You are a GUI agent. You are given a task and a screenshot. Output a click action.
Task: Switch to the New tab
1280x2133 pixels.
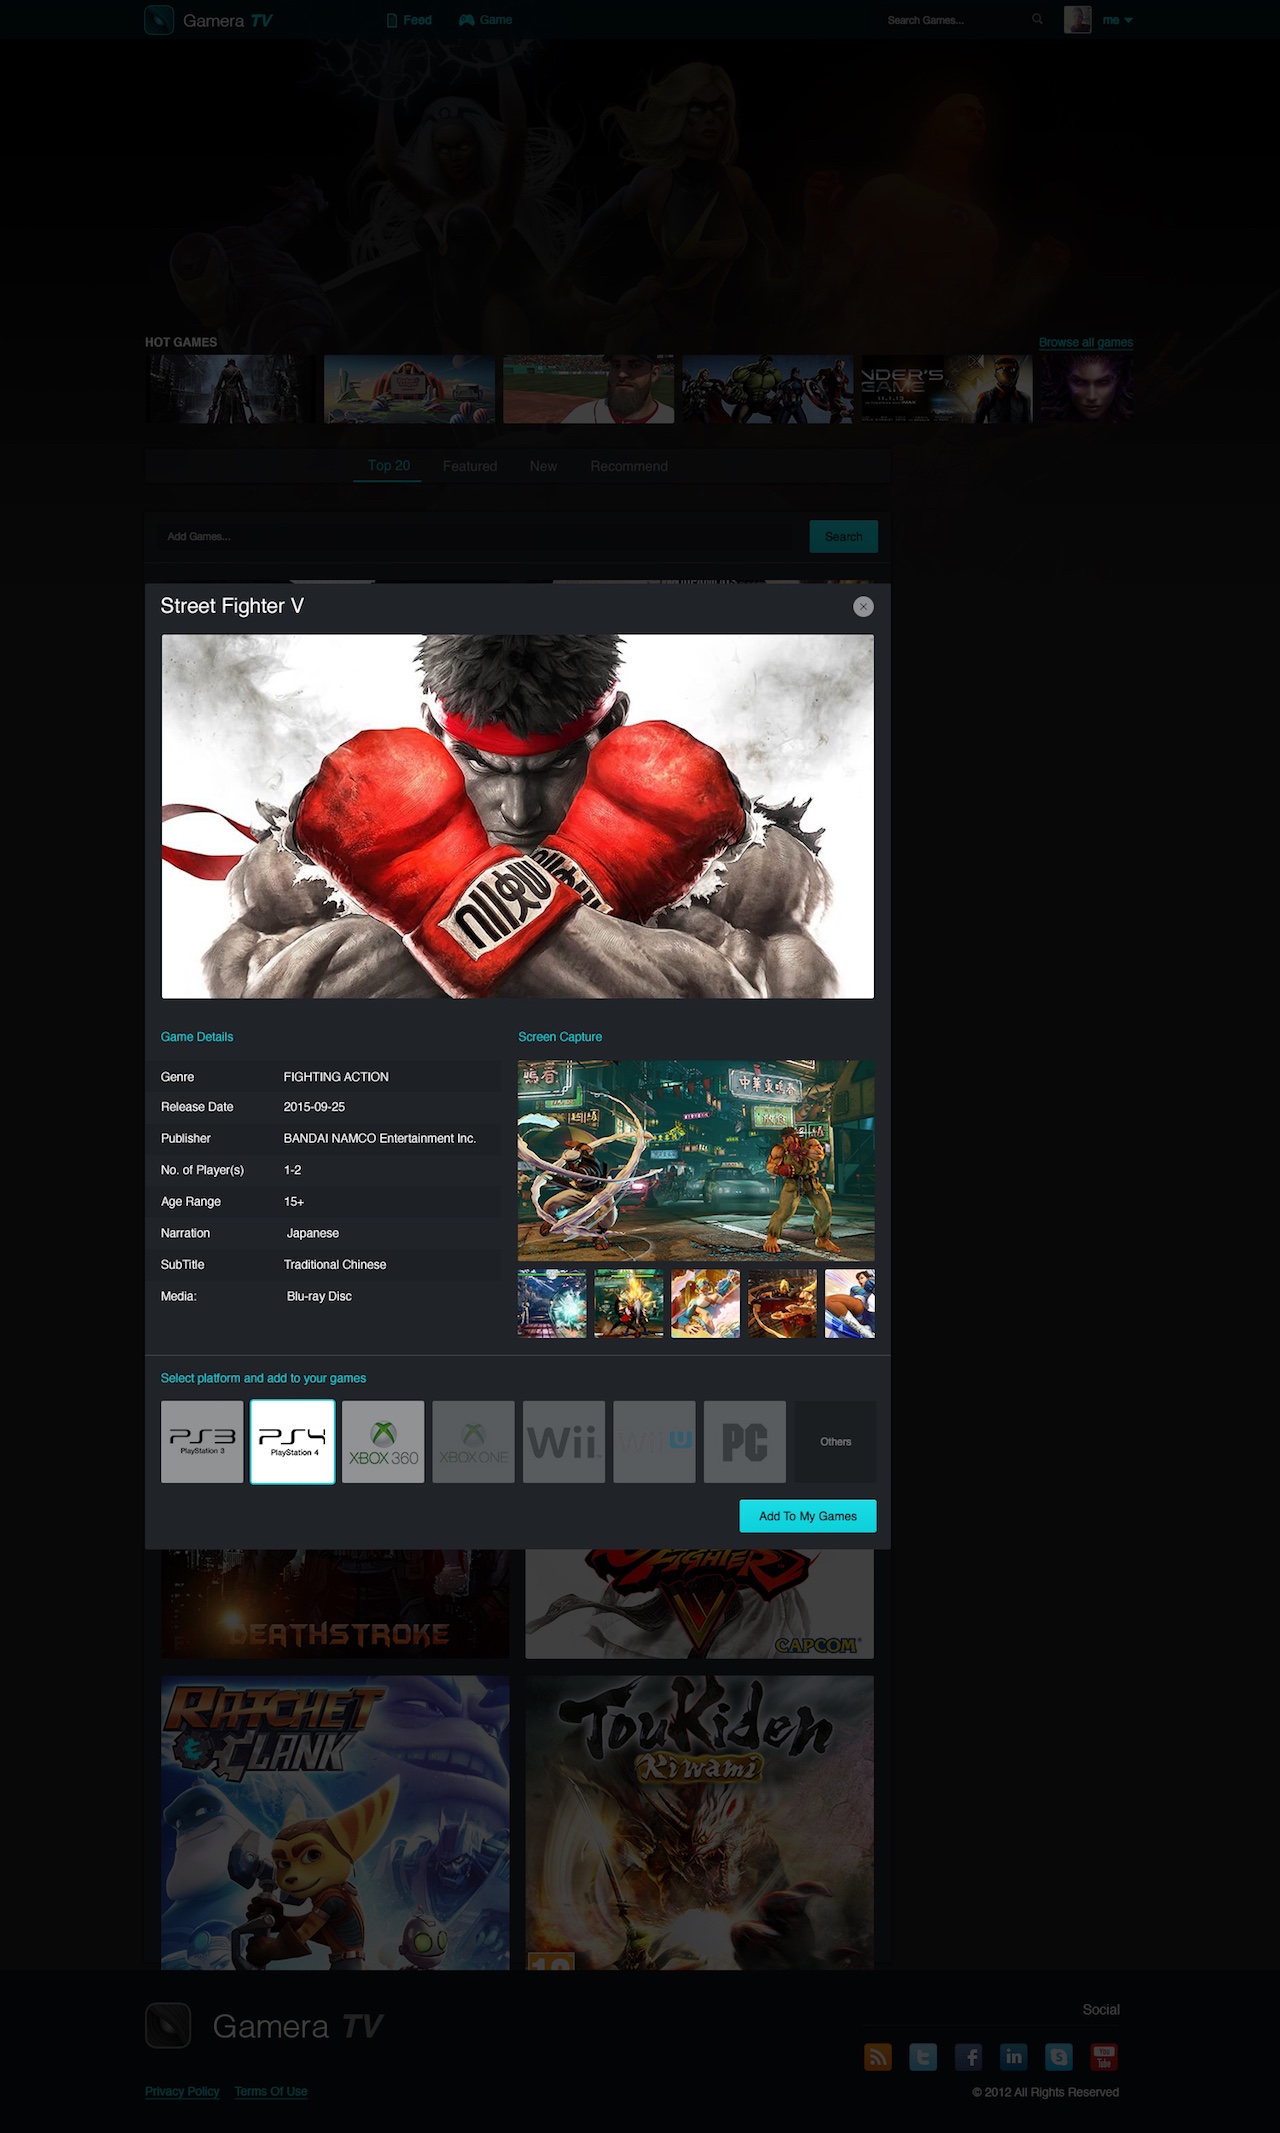[543, 466]
